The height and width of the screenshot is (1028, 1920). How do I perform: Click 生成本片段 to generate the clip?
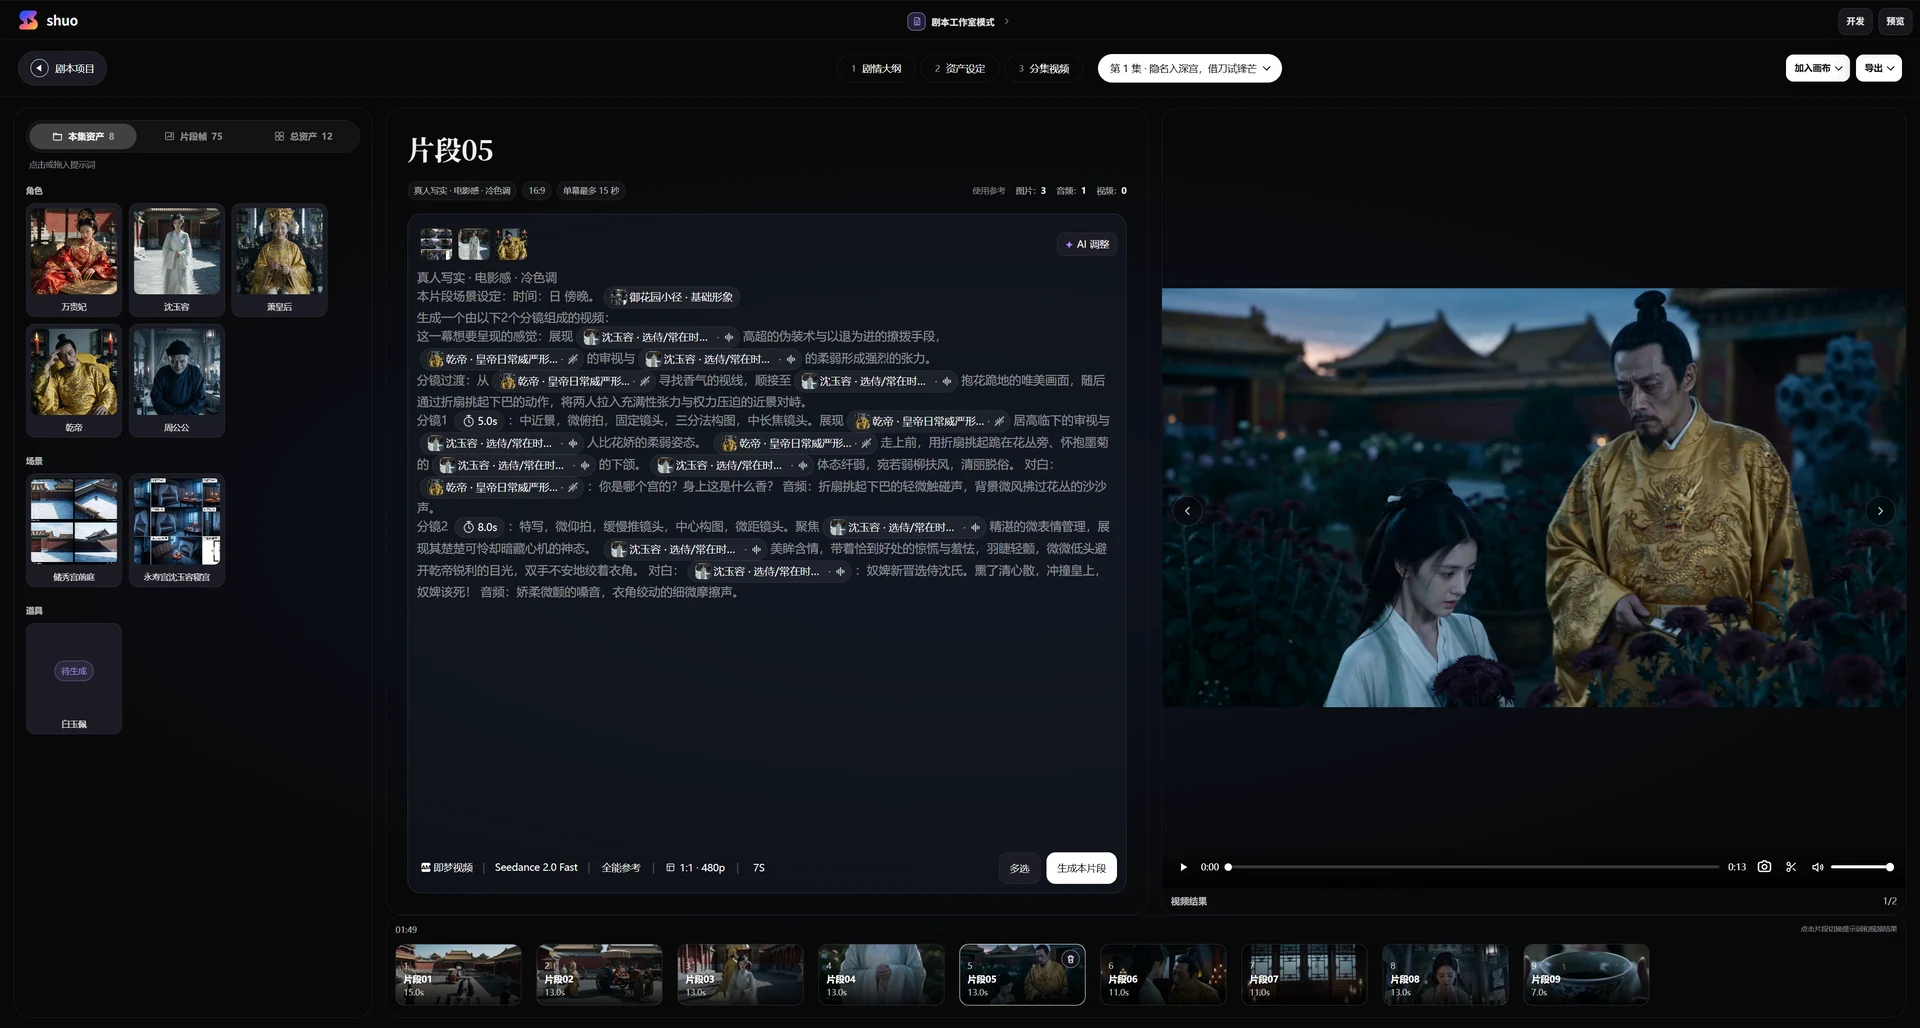pos(1081,868)
